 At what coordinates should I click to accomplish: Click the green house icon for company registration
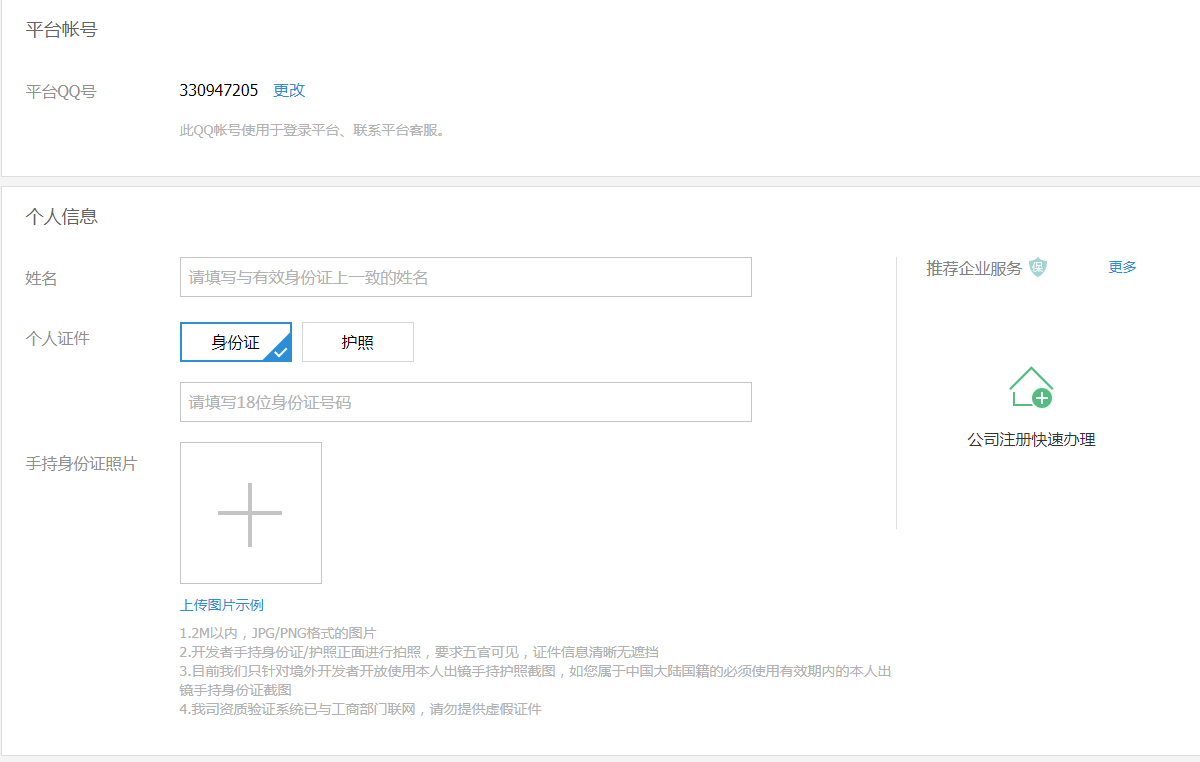[x=1031, y=387]
